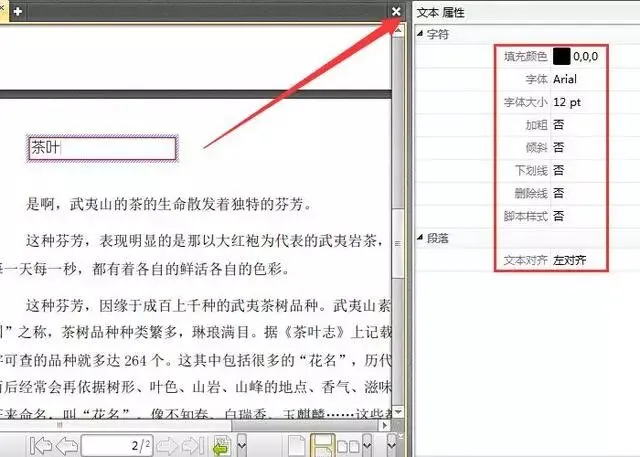Click the 文本 属性 panel title
The image size is (640, 457).
440,12
